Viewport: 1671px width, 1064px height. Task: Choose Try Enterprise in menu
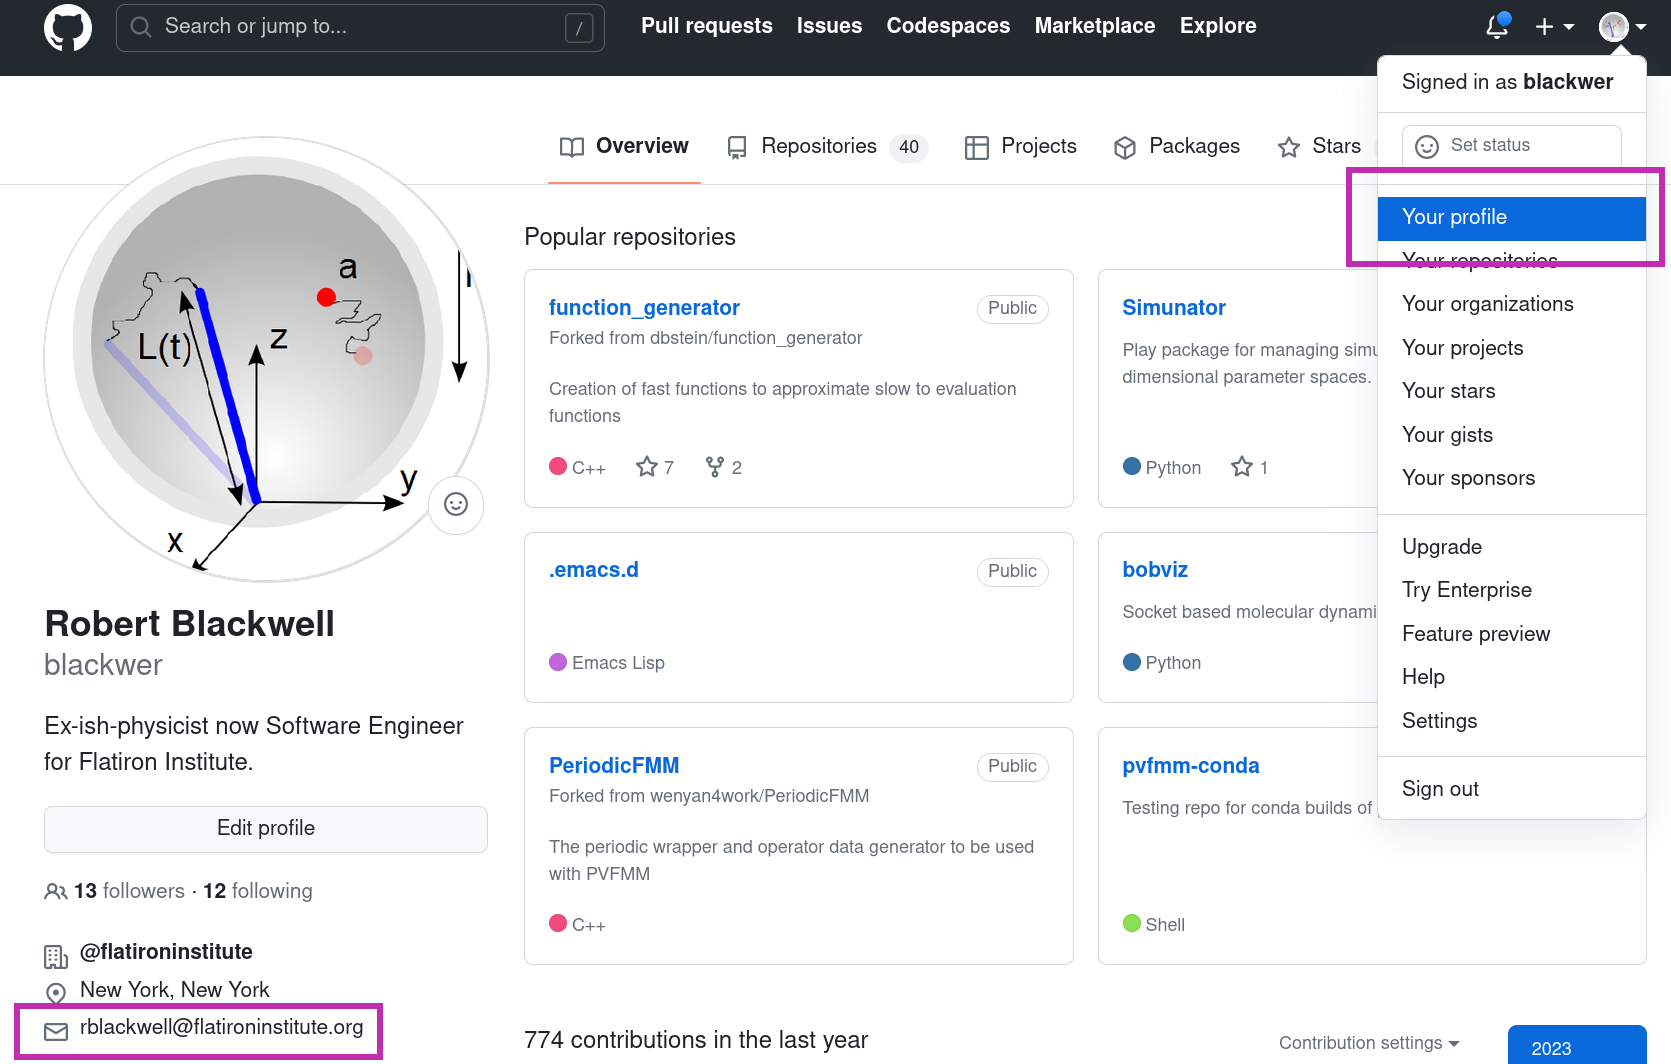coord(1511,590)
